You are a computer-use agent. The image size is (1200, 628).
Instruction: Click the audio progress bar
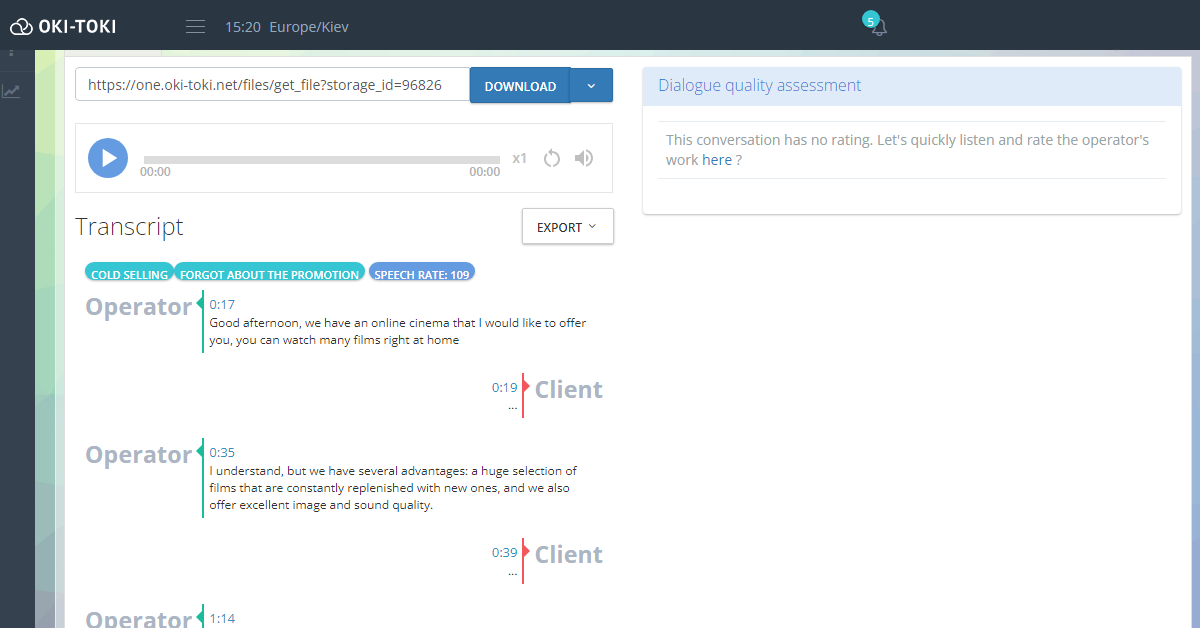[321, 160]
